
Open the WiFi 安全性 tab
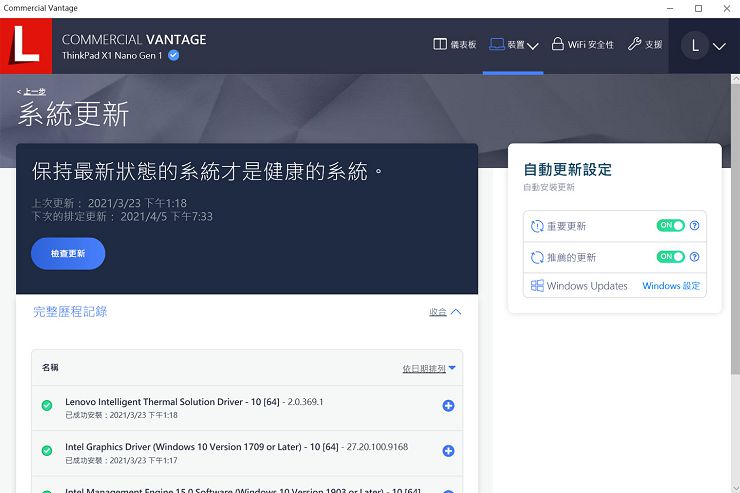point(583,44)
